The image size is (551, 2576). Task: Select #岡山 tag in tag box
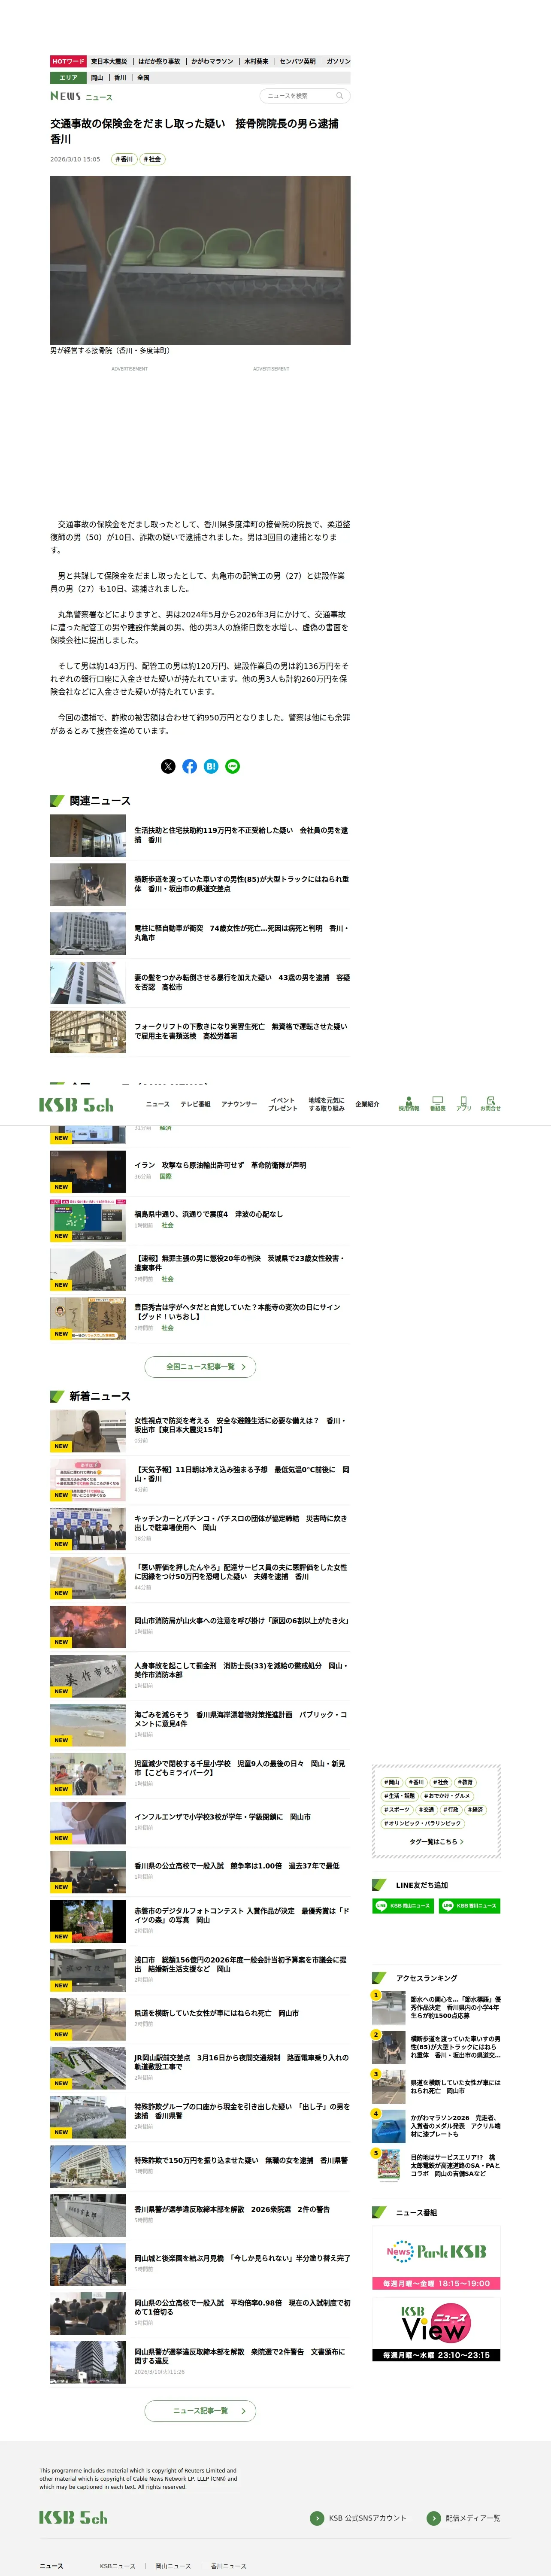pos(392,1782)
